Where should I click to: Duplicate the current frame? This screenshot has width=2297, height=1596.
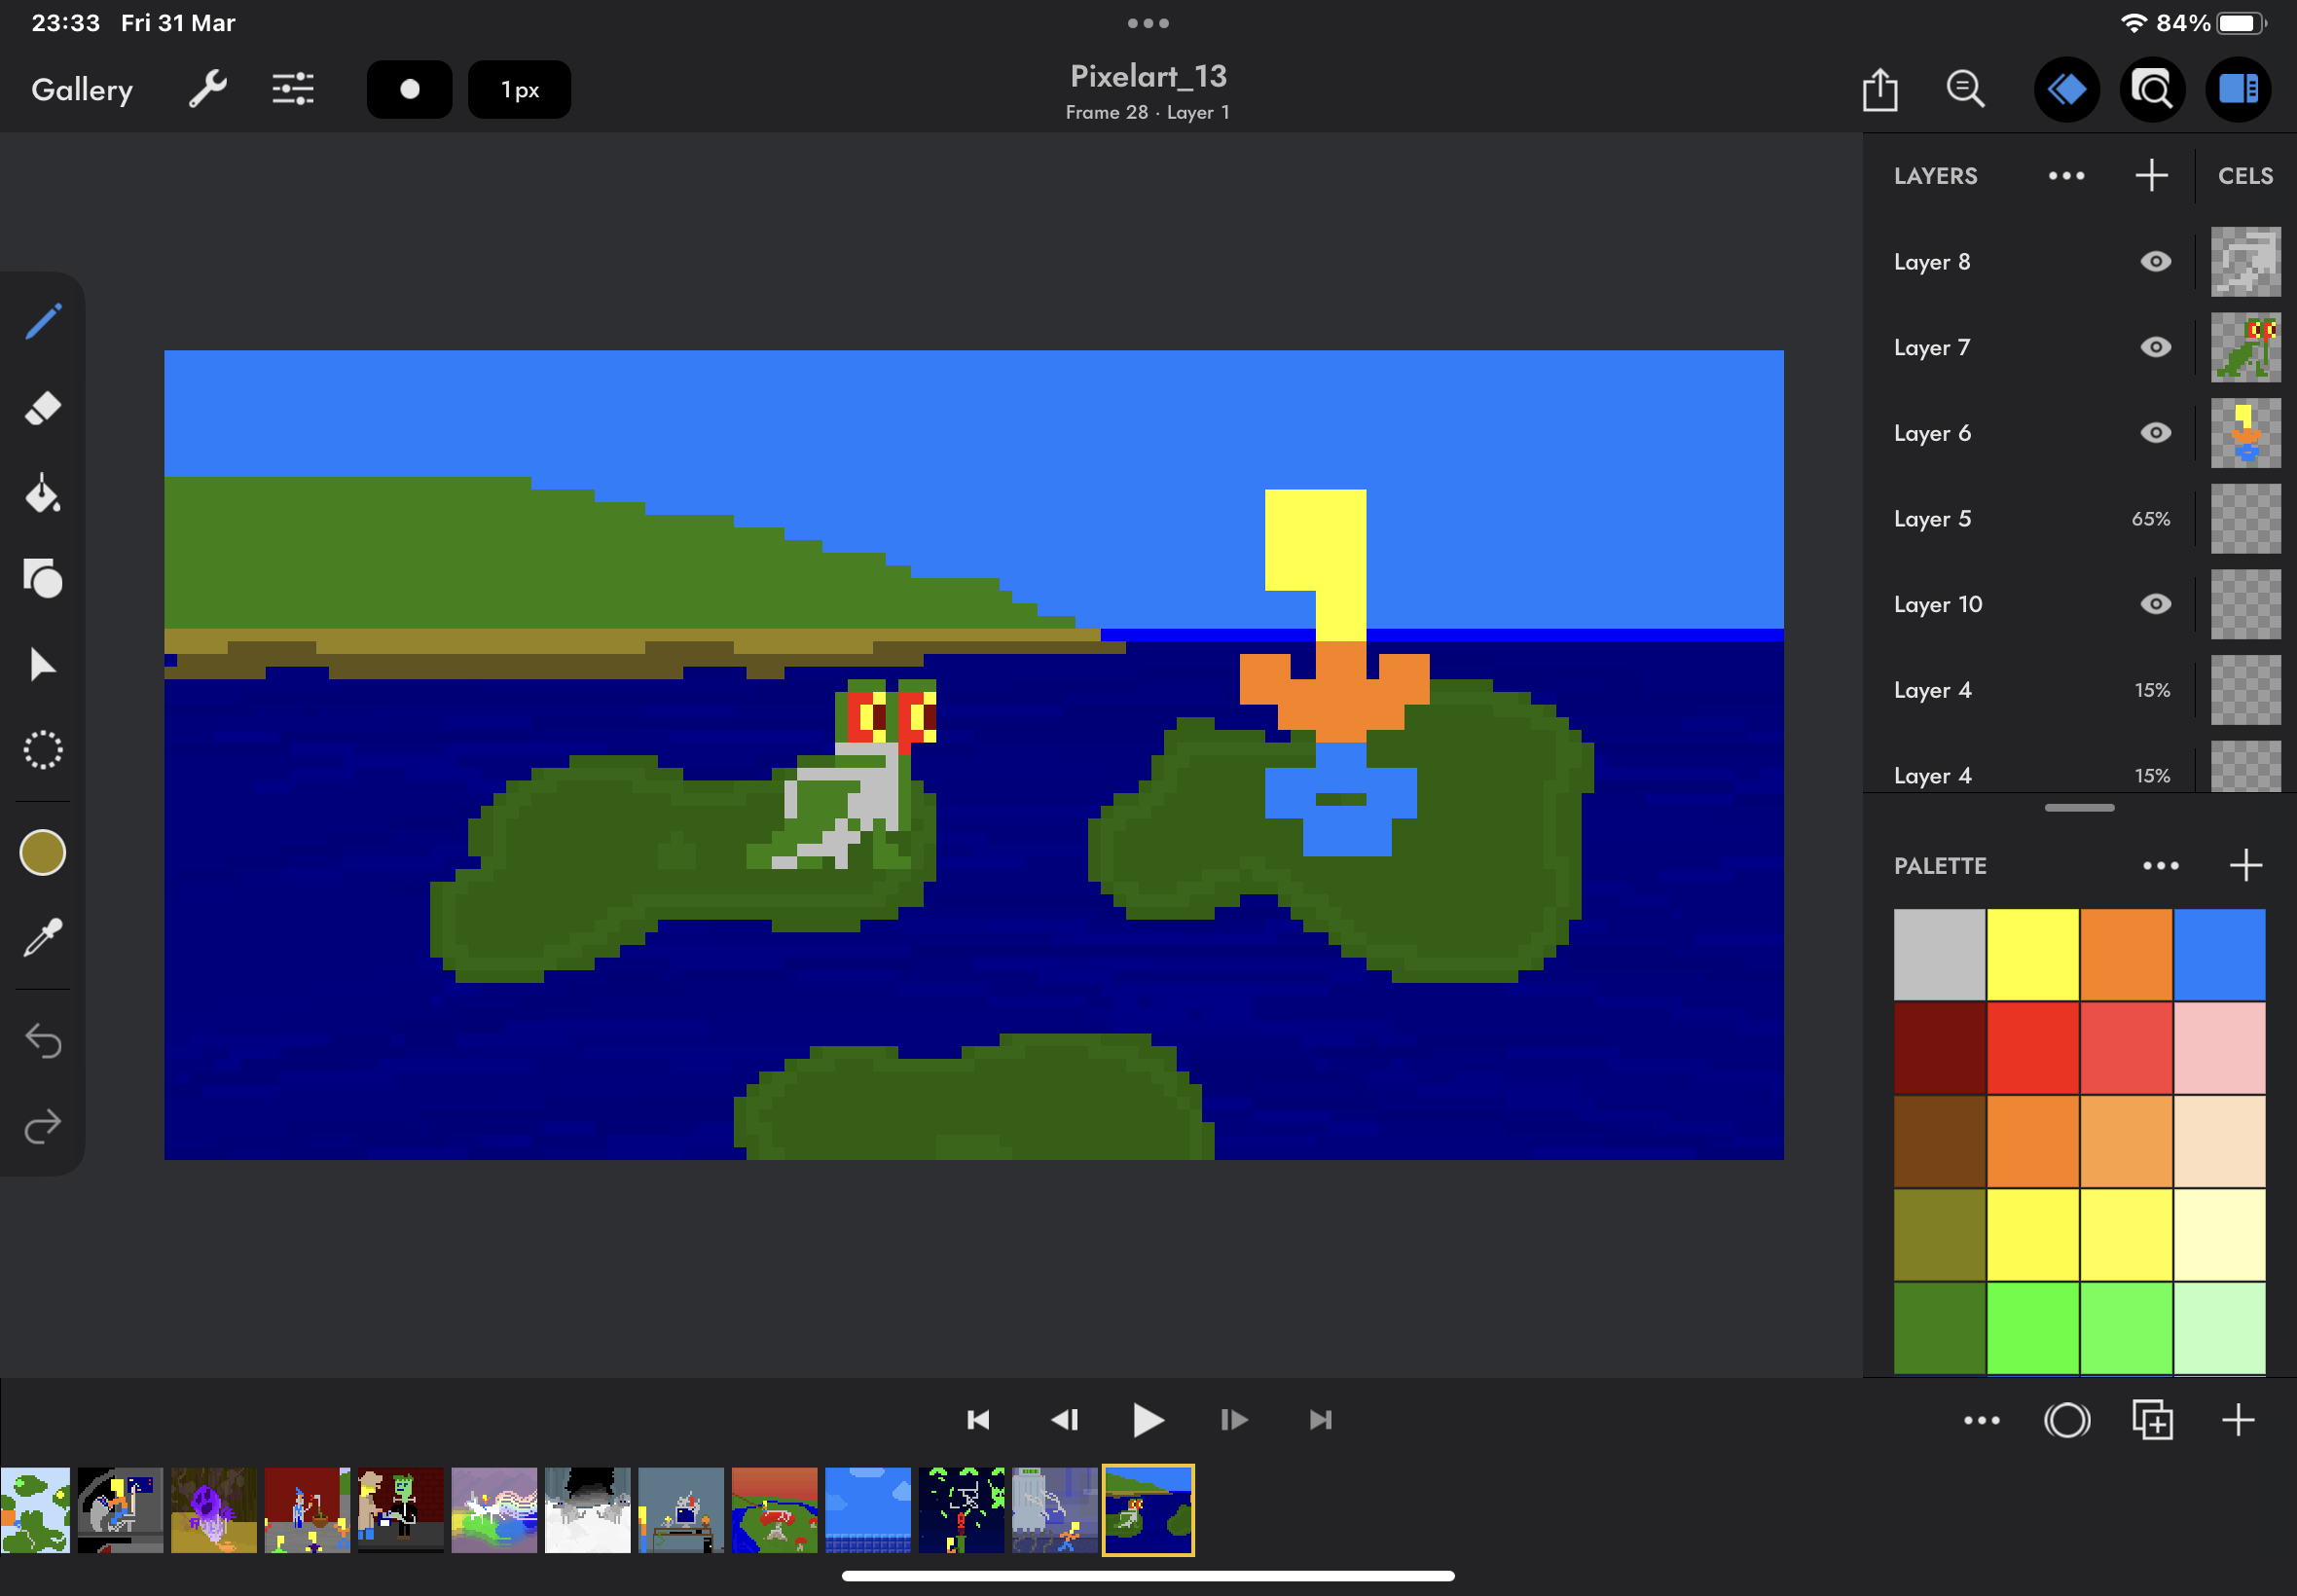pyautogui.click(x=2152, y=1420)
